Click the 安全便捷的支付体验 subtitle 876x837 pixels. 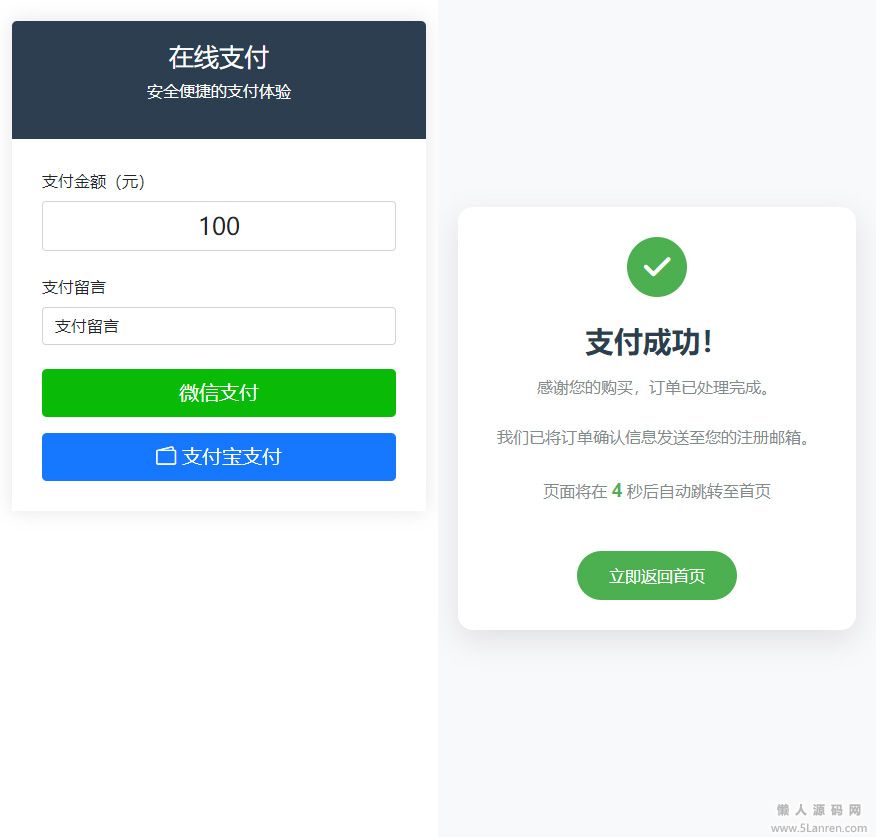[x=219, y=92]
